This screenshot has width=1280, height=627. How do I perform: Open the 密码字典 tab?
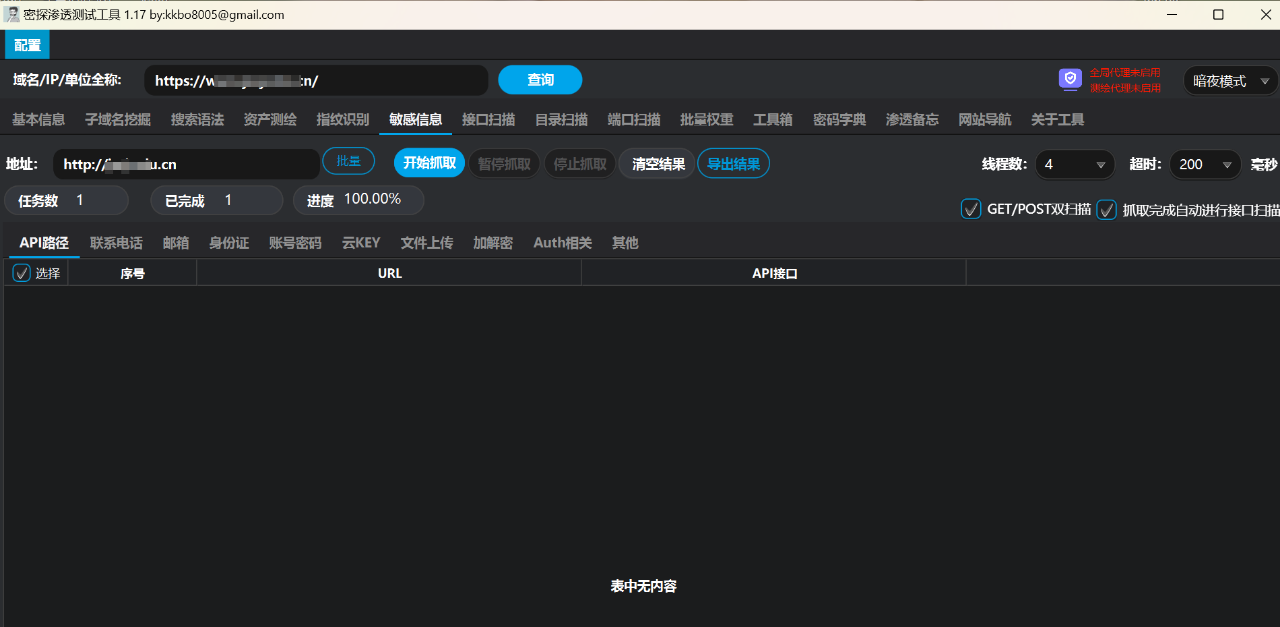click(x=839, y=119)
